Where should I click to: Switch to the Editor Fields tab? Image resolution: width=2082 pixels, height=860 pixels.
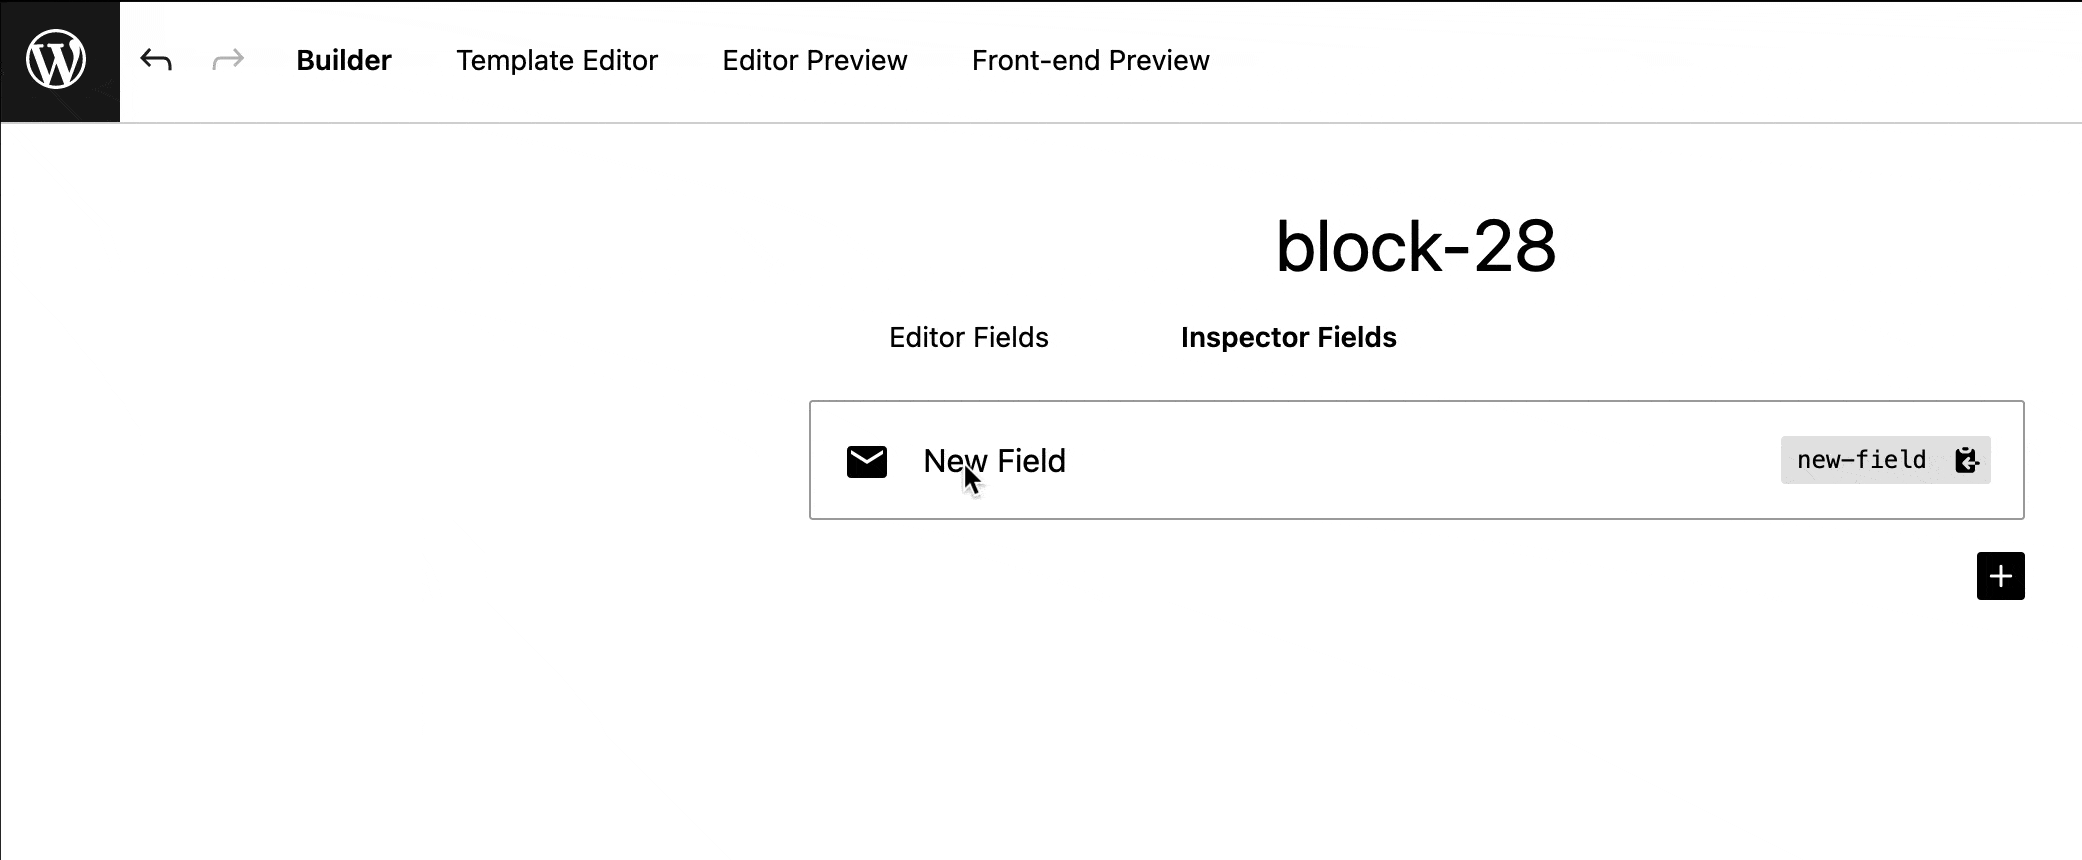(x=967, y=337)
